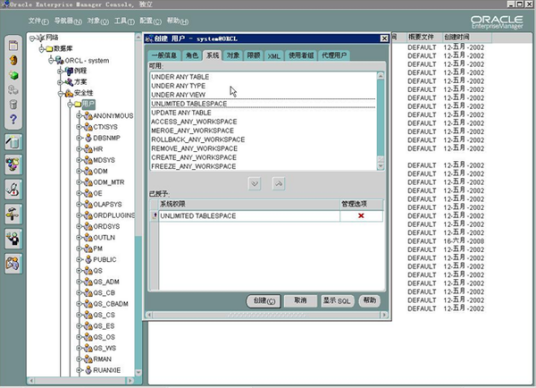Click the trash can delete sidebar icon
This screenshot has width=536, height=388.
pos(13,104)
